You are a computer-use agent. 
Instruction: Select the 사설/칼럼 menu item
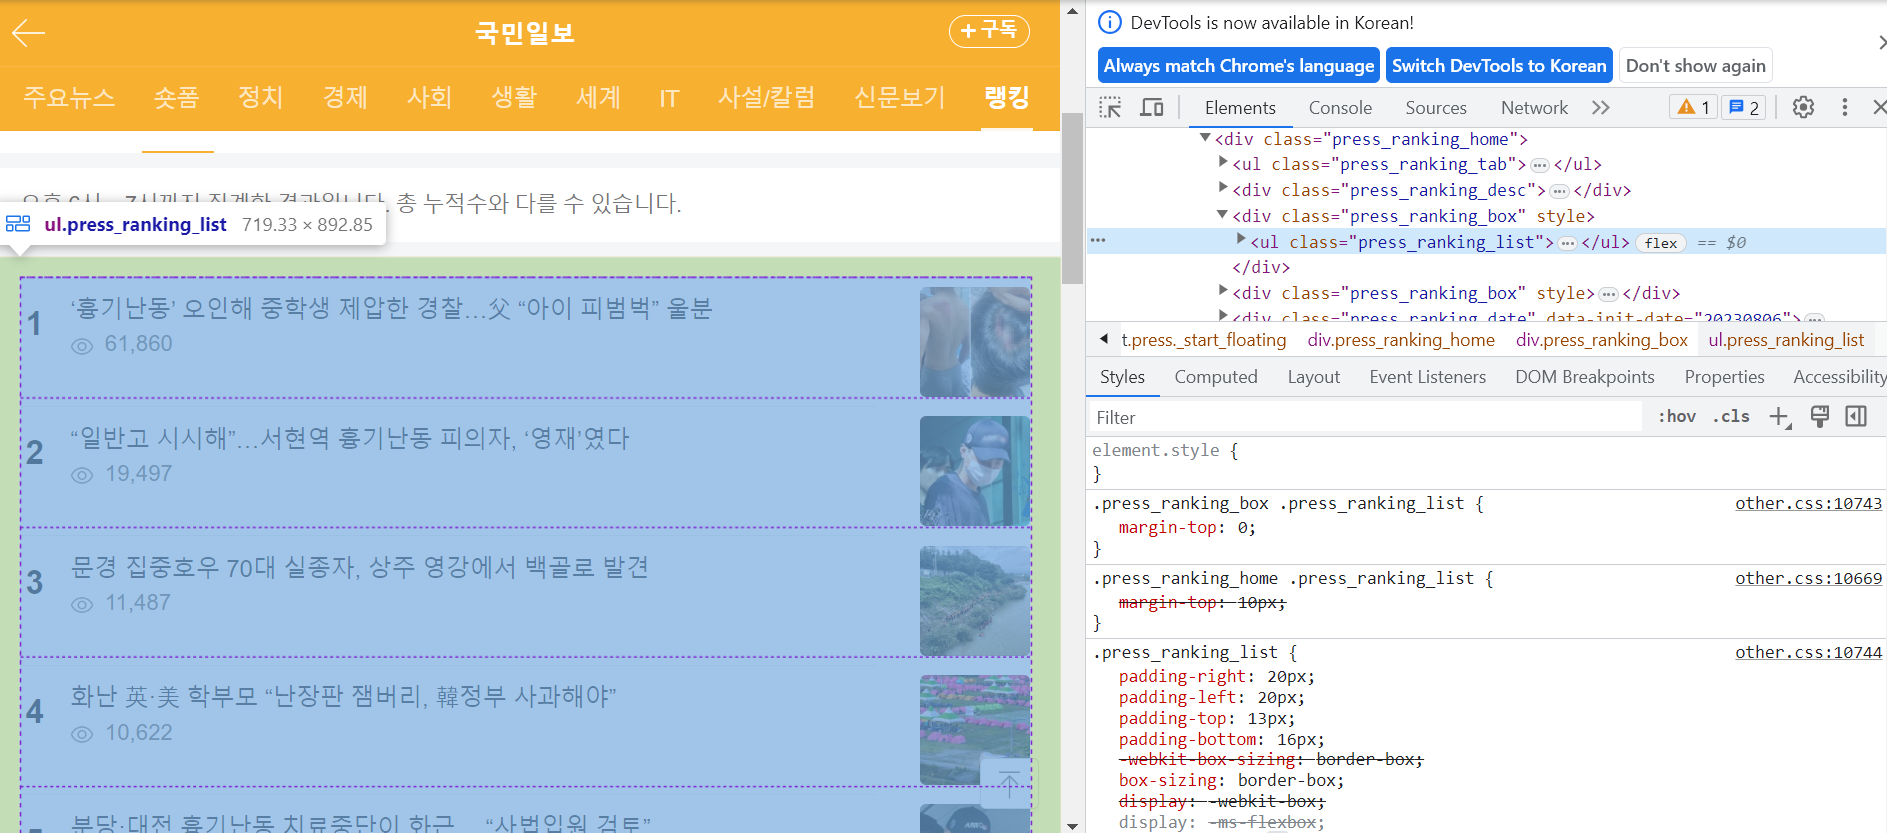(x=766, y=97)
